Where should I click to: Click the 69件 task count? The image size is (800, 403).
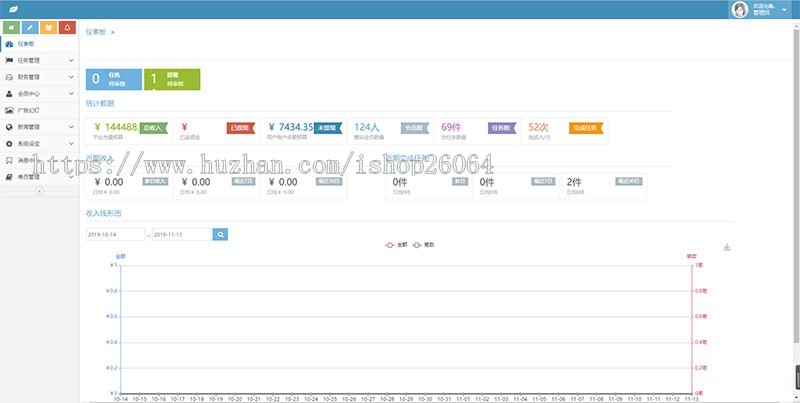[451, 127]
